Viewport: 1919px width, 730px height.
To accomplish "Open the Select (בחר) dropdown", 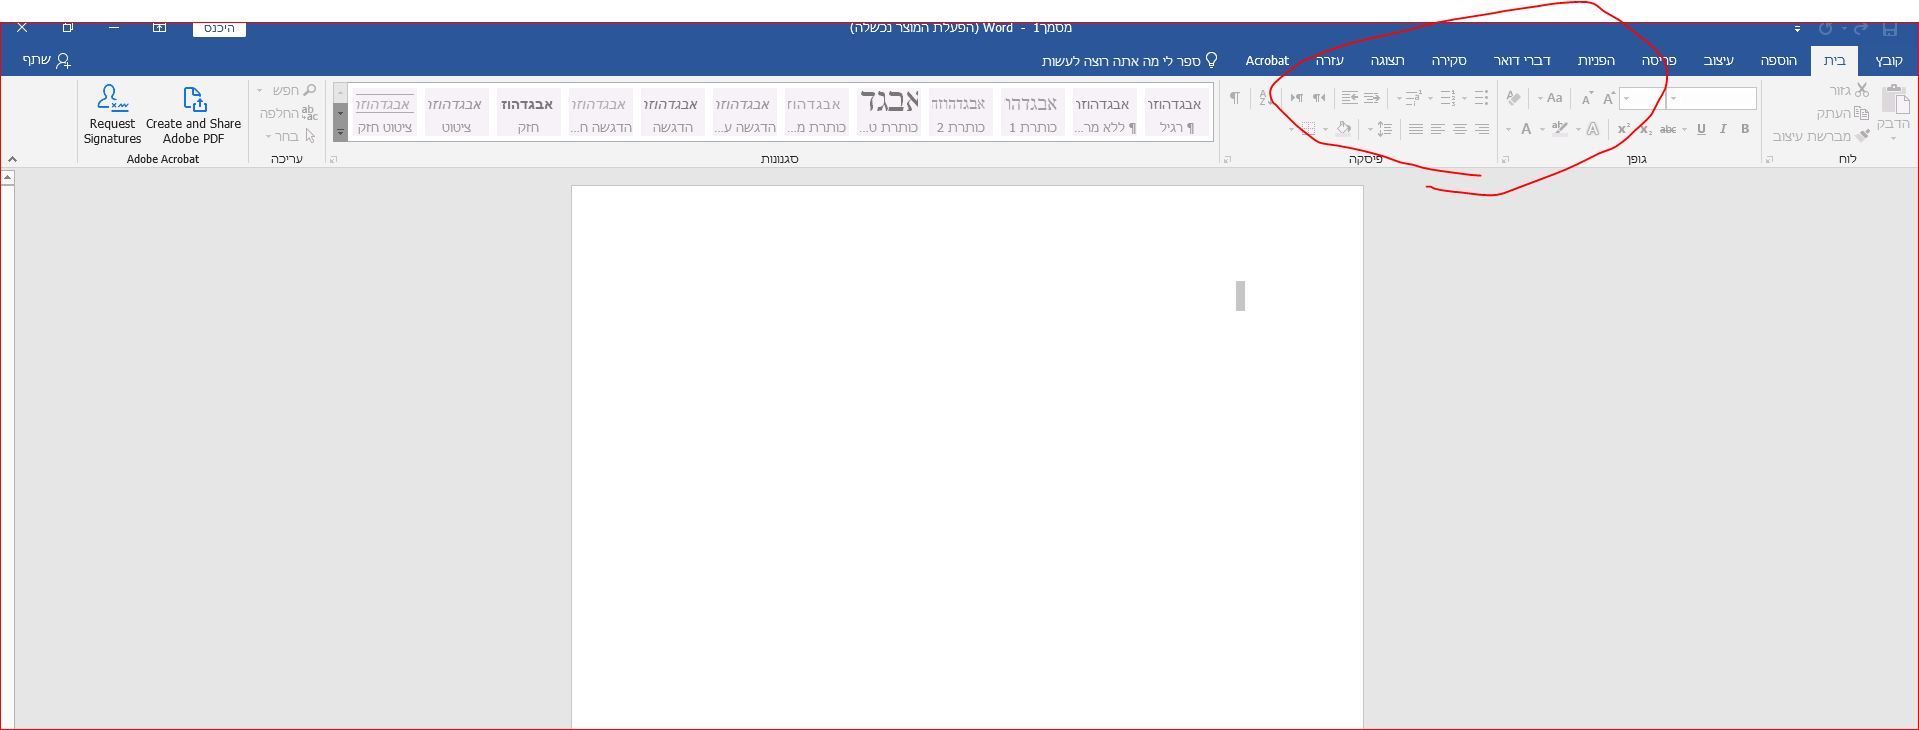I will (290, 136).
